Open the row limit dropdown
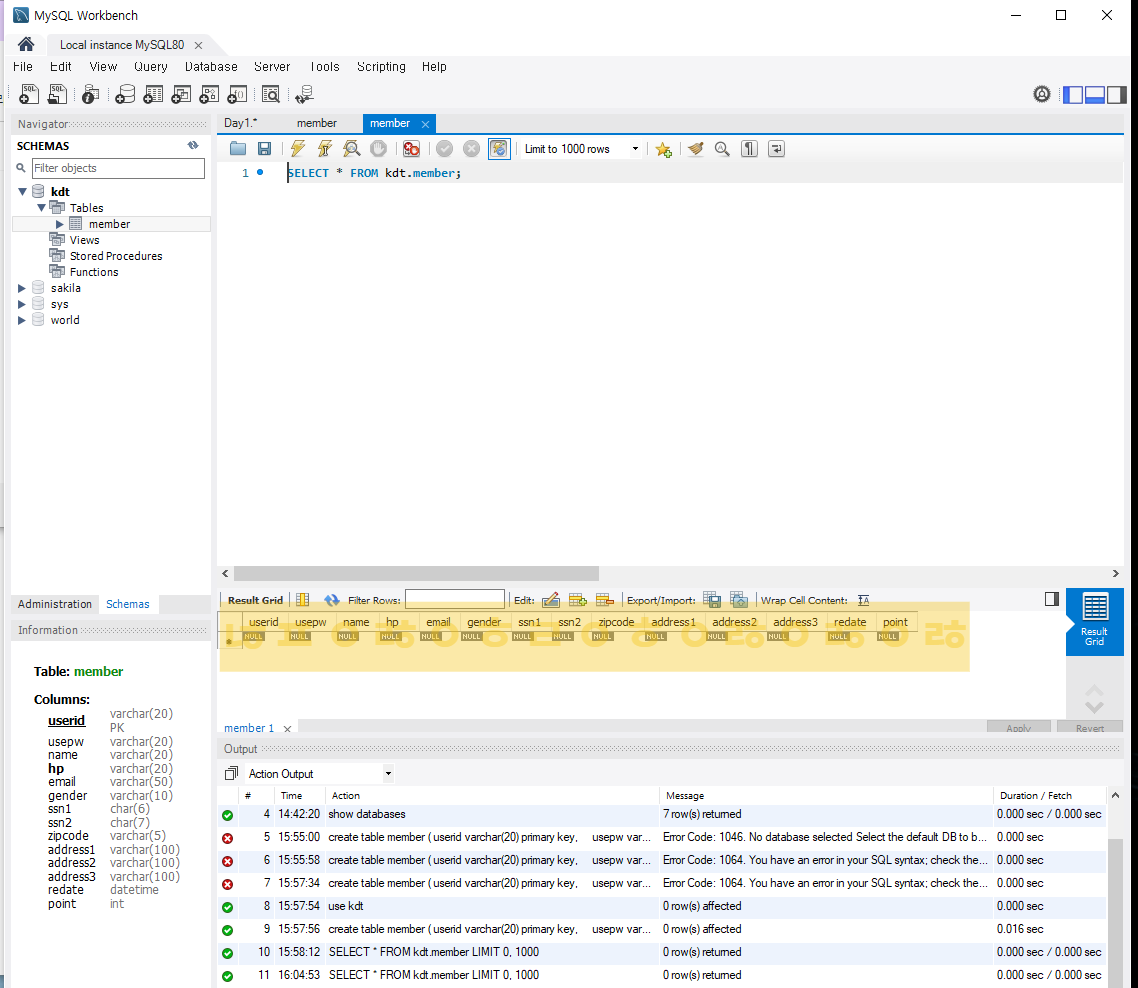This screenshot has width=1138, height=988. [635, 149]
